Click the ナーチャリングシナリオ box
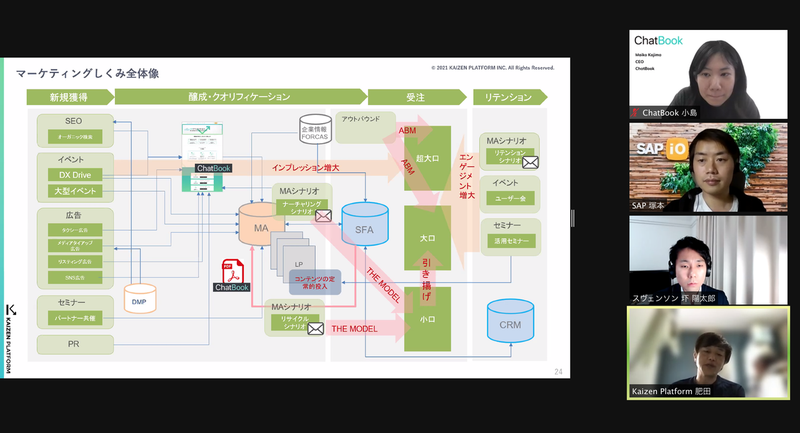This screenshot has height=433, width=800. pyautogui.click(x=302, y=208)
